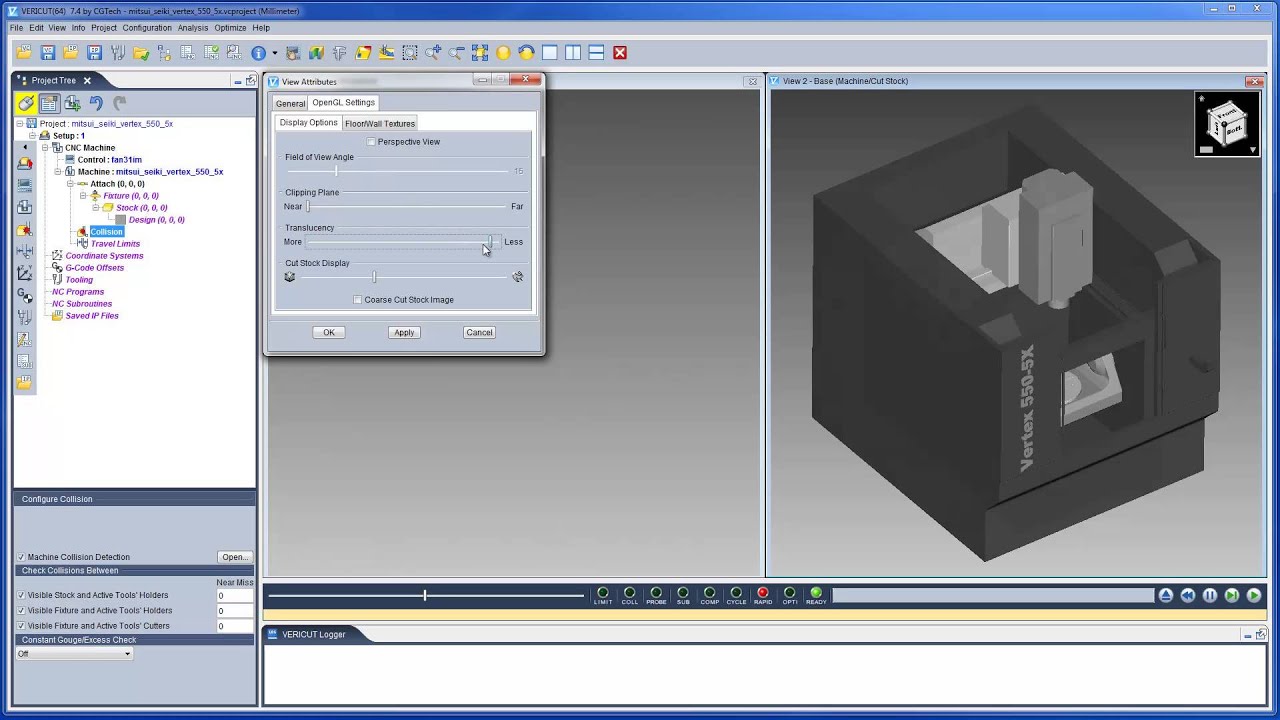This screenshot has width=1280, height=720.
Task: Click the import/add icon in Project Tree toolbar
Action: (72, 103)
